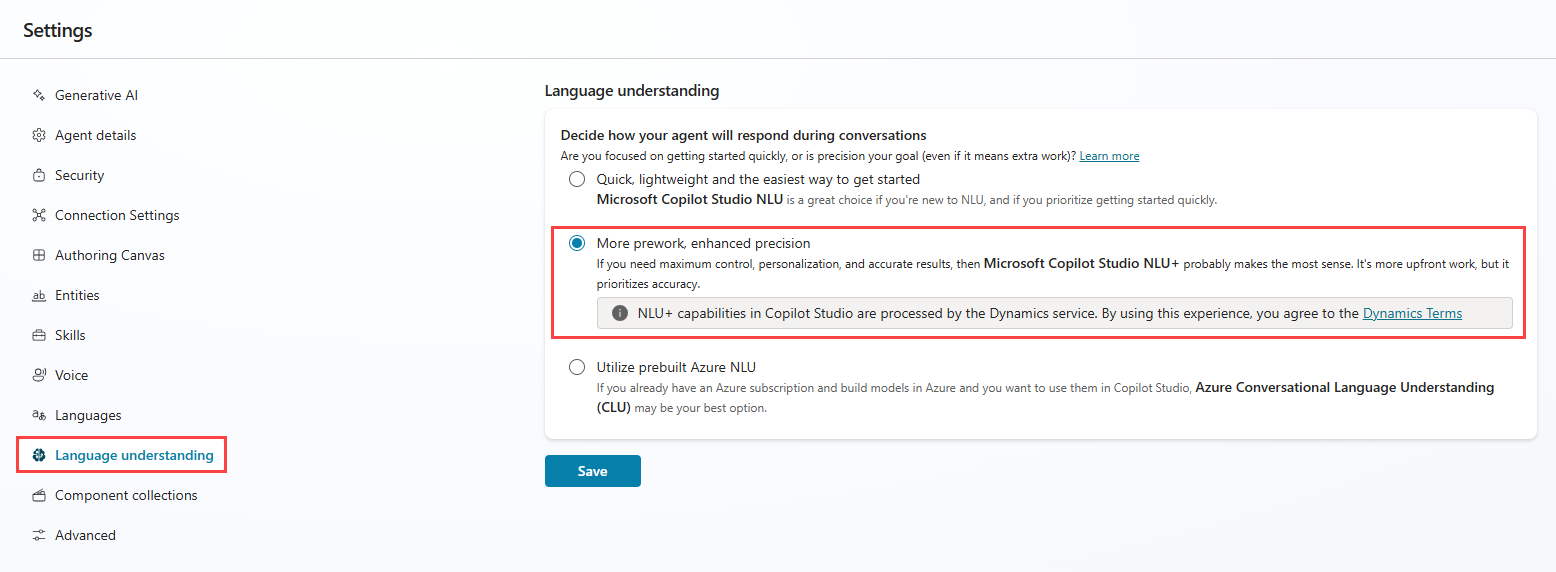Click the Component collections icon
Viewport: 1556px width, 572px height.
click(x=39, y=495)
